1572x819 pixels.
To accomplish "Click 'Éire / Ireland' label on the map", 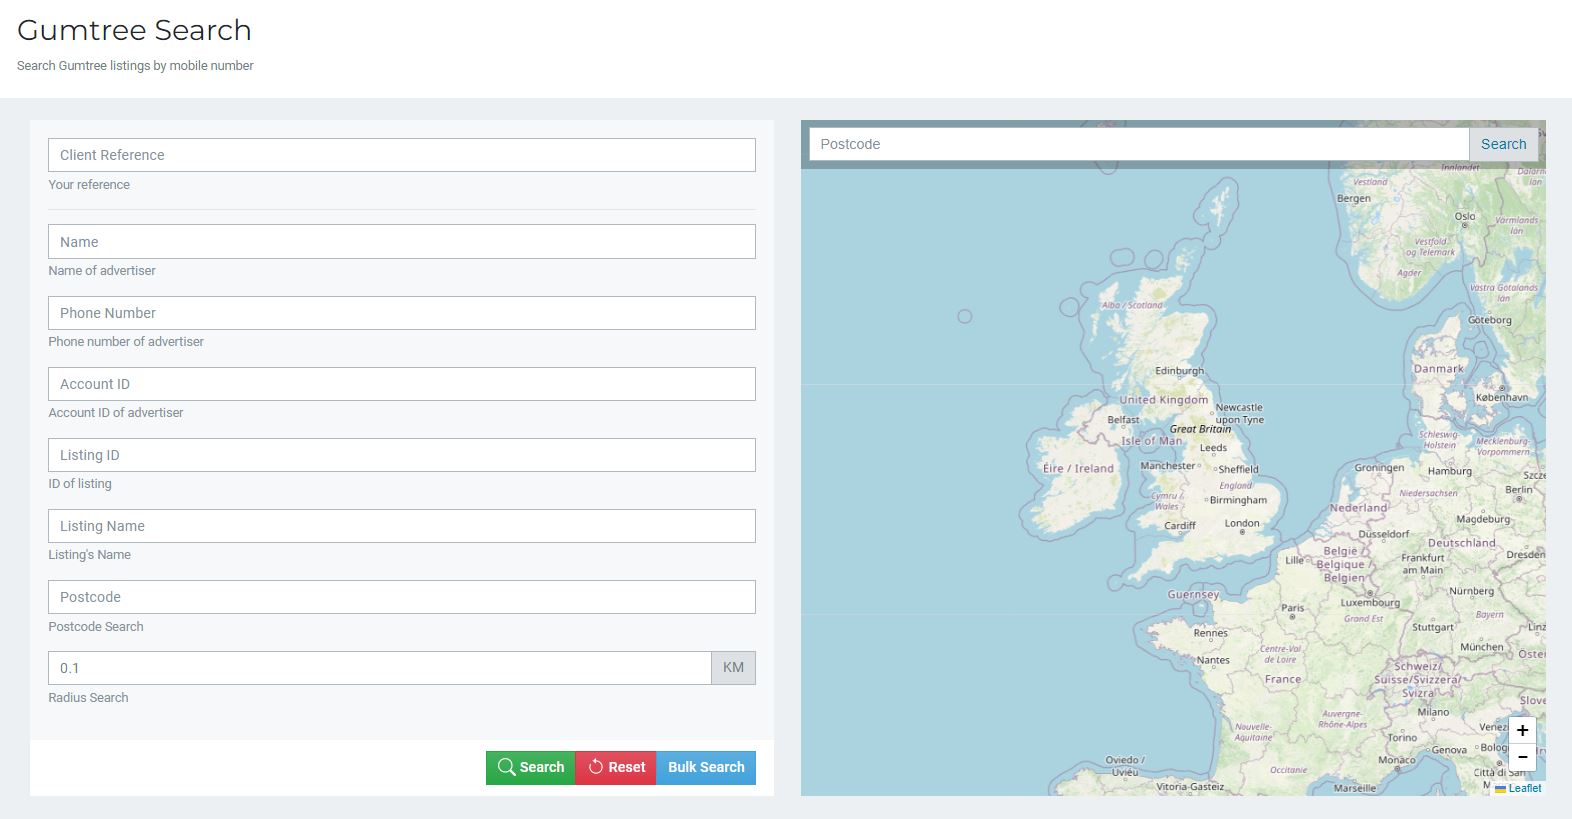I will click(x=1078, y=468).
